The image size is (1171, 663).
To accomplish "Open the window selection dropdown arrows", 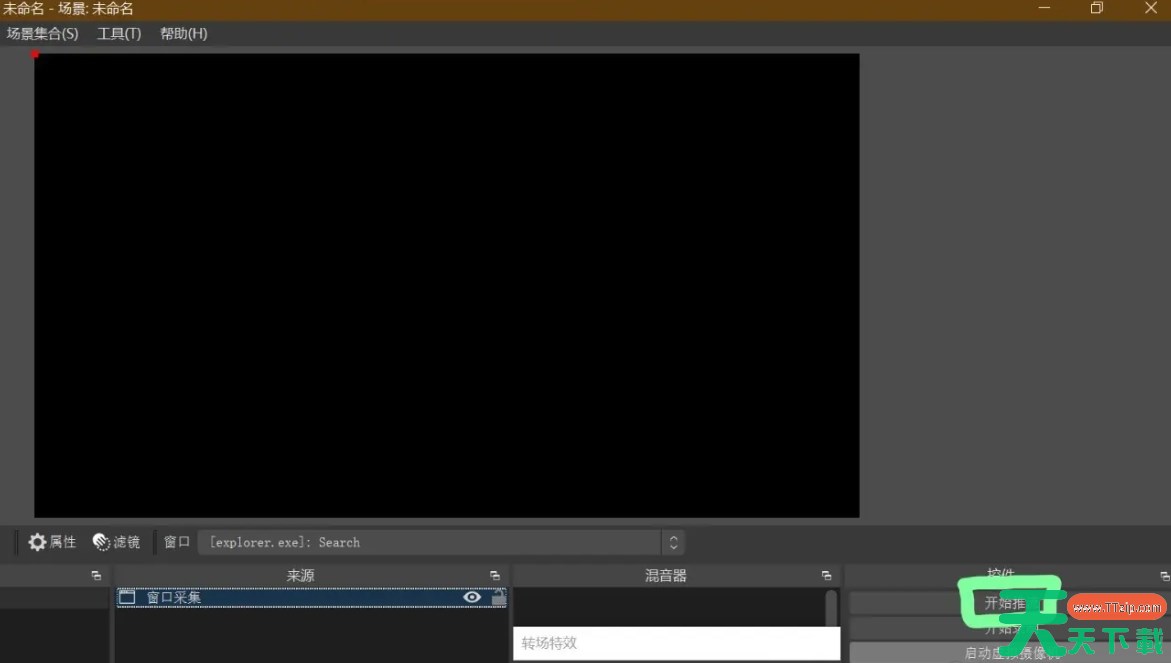I will click(x=673, y=542).
